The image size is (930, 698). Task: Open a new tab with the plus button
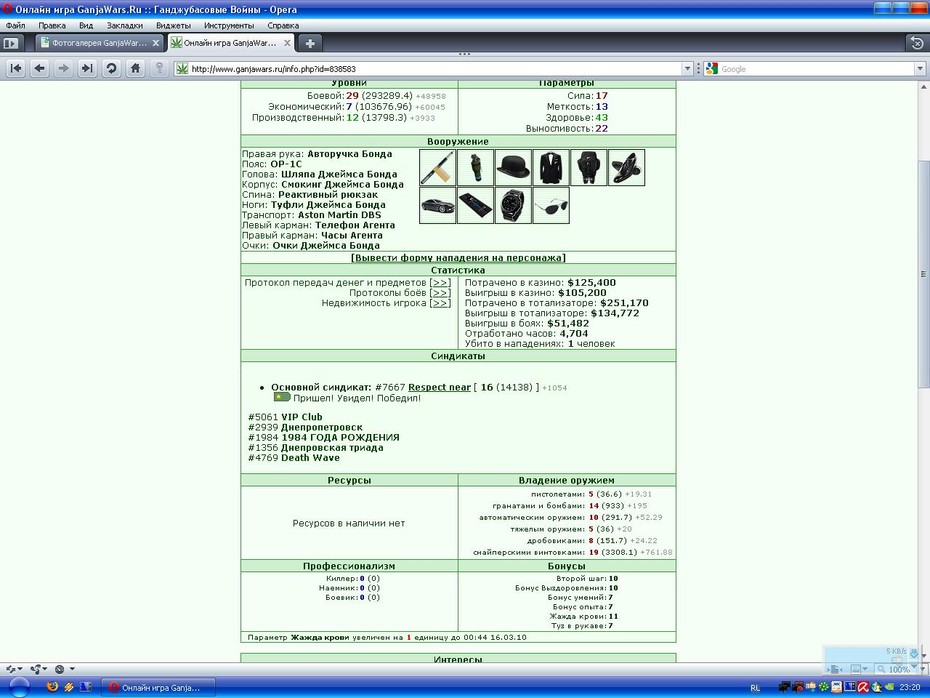(x=310, y=43)
